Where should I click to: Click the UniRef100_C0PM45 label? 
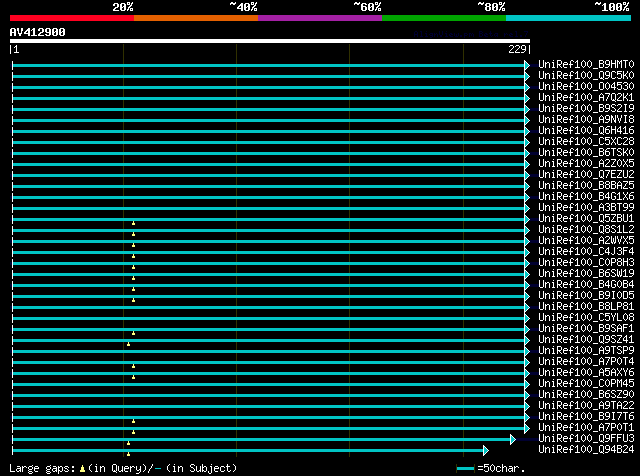pyautogui.click(x=586, y=384)
